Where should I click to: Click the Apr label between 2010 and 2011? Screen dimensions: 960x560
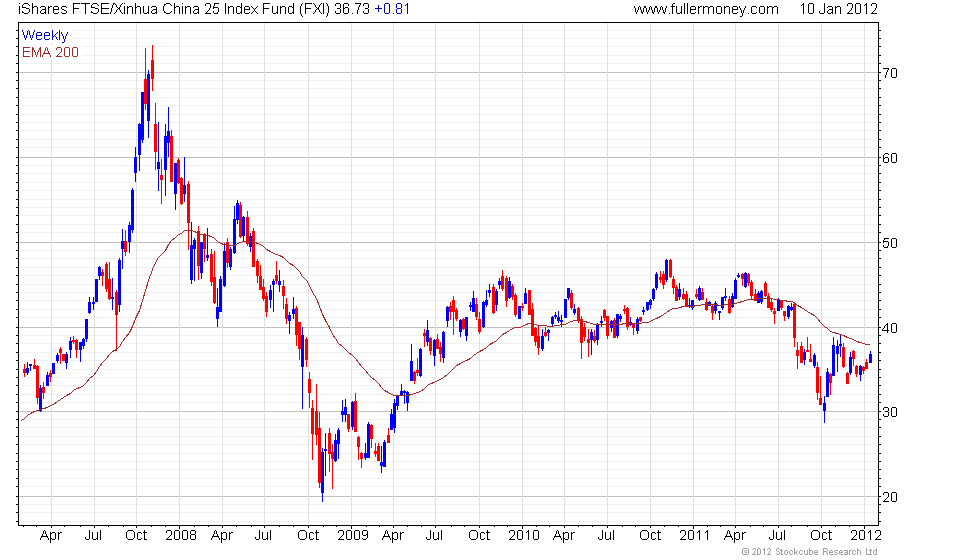(x=564, y=536)
